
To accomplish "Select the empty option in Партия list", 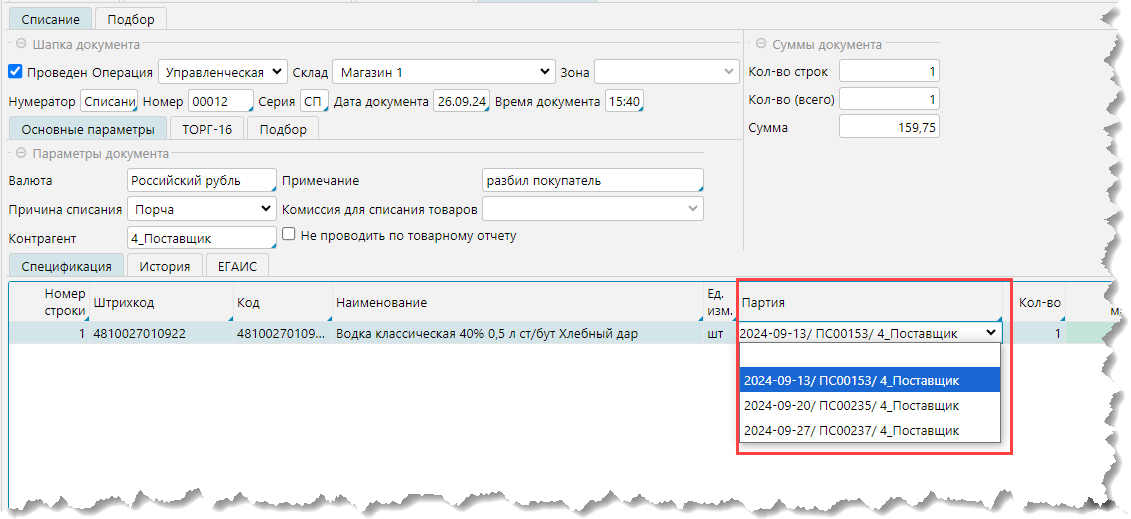I will click(x=868, y=357).
